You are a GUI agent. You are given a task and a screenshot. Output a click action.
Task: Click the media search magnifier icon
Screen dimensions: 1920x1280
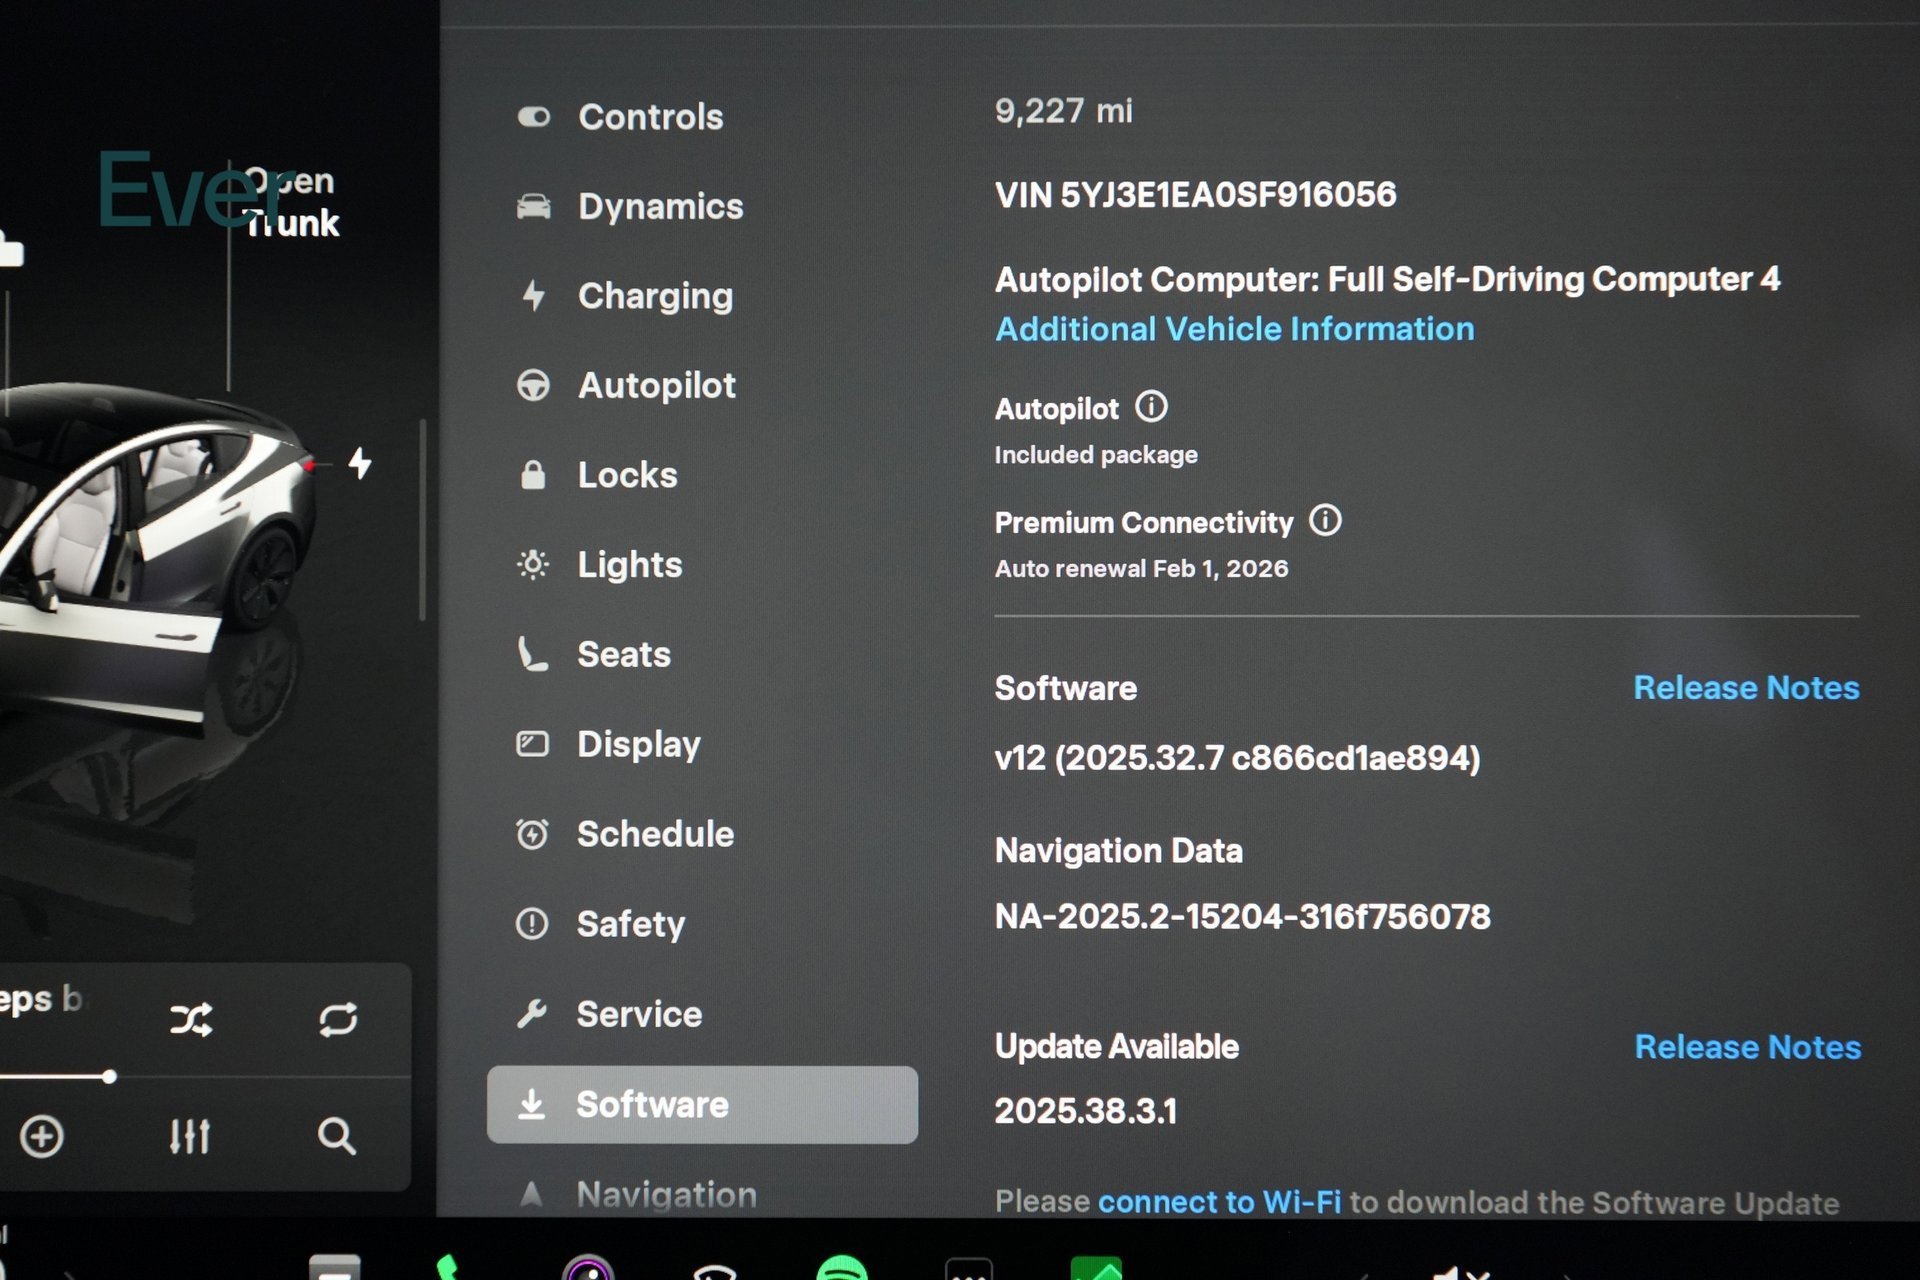[x=336, y=1136]
